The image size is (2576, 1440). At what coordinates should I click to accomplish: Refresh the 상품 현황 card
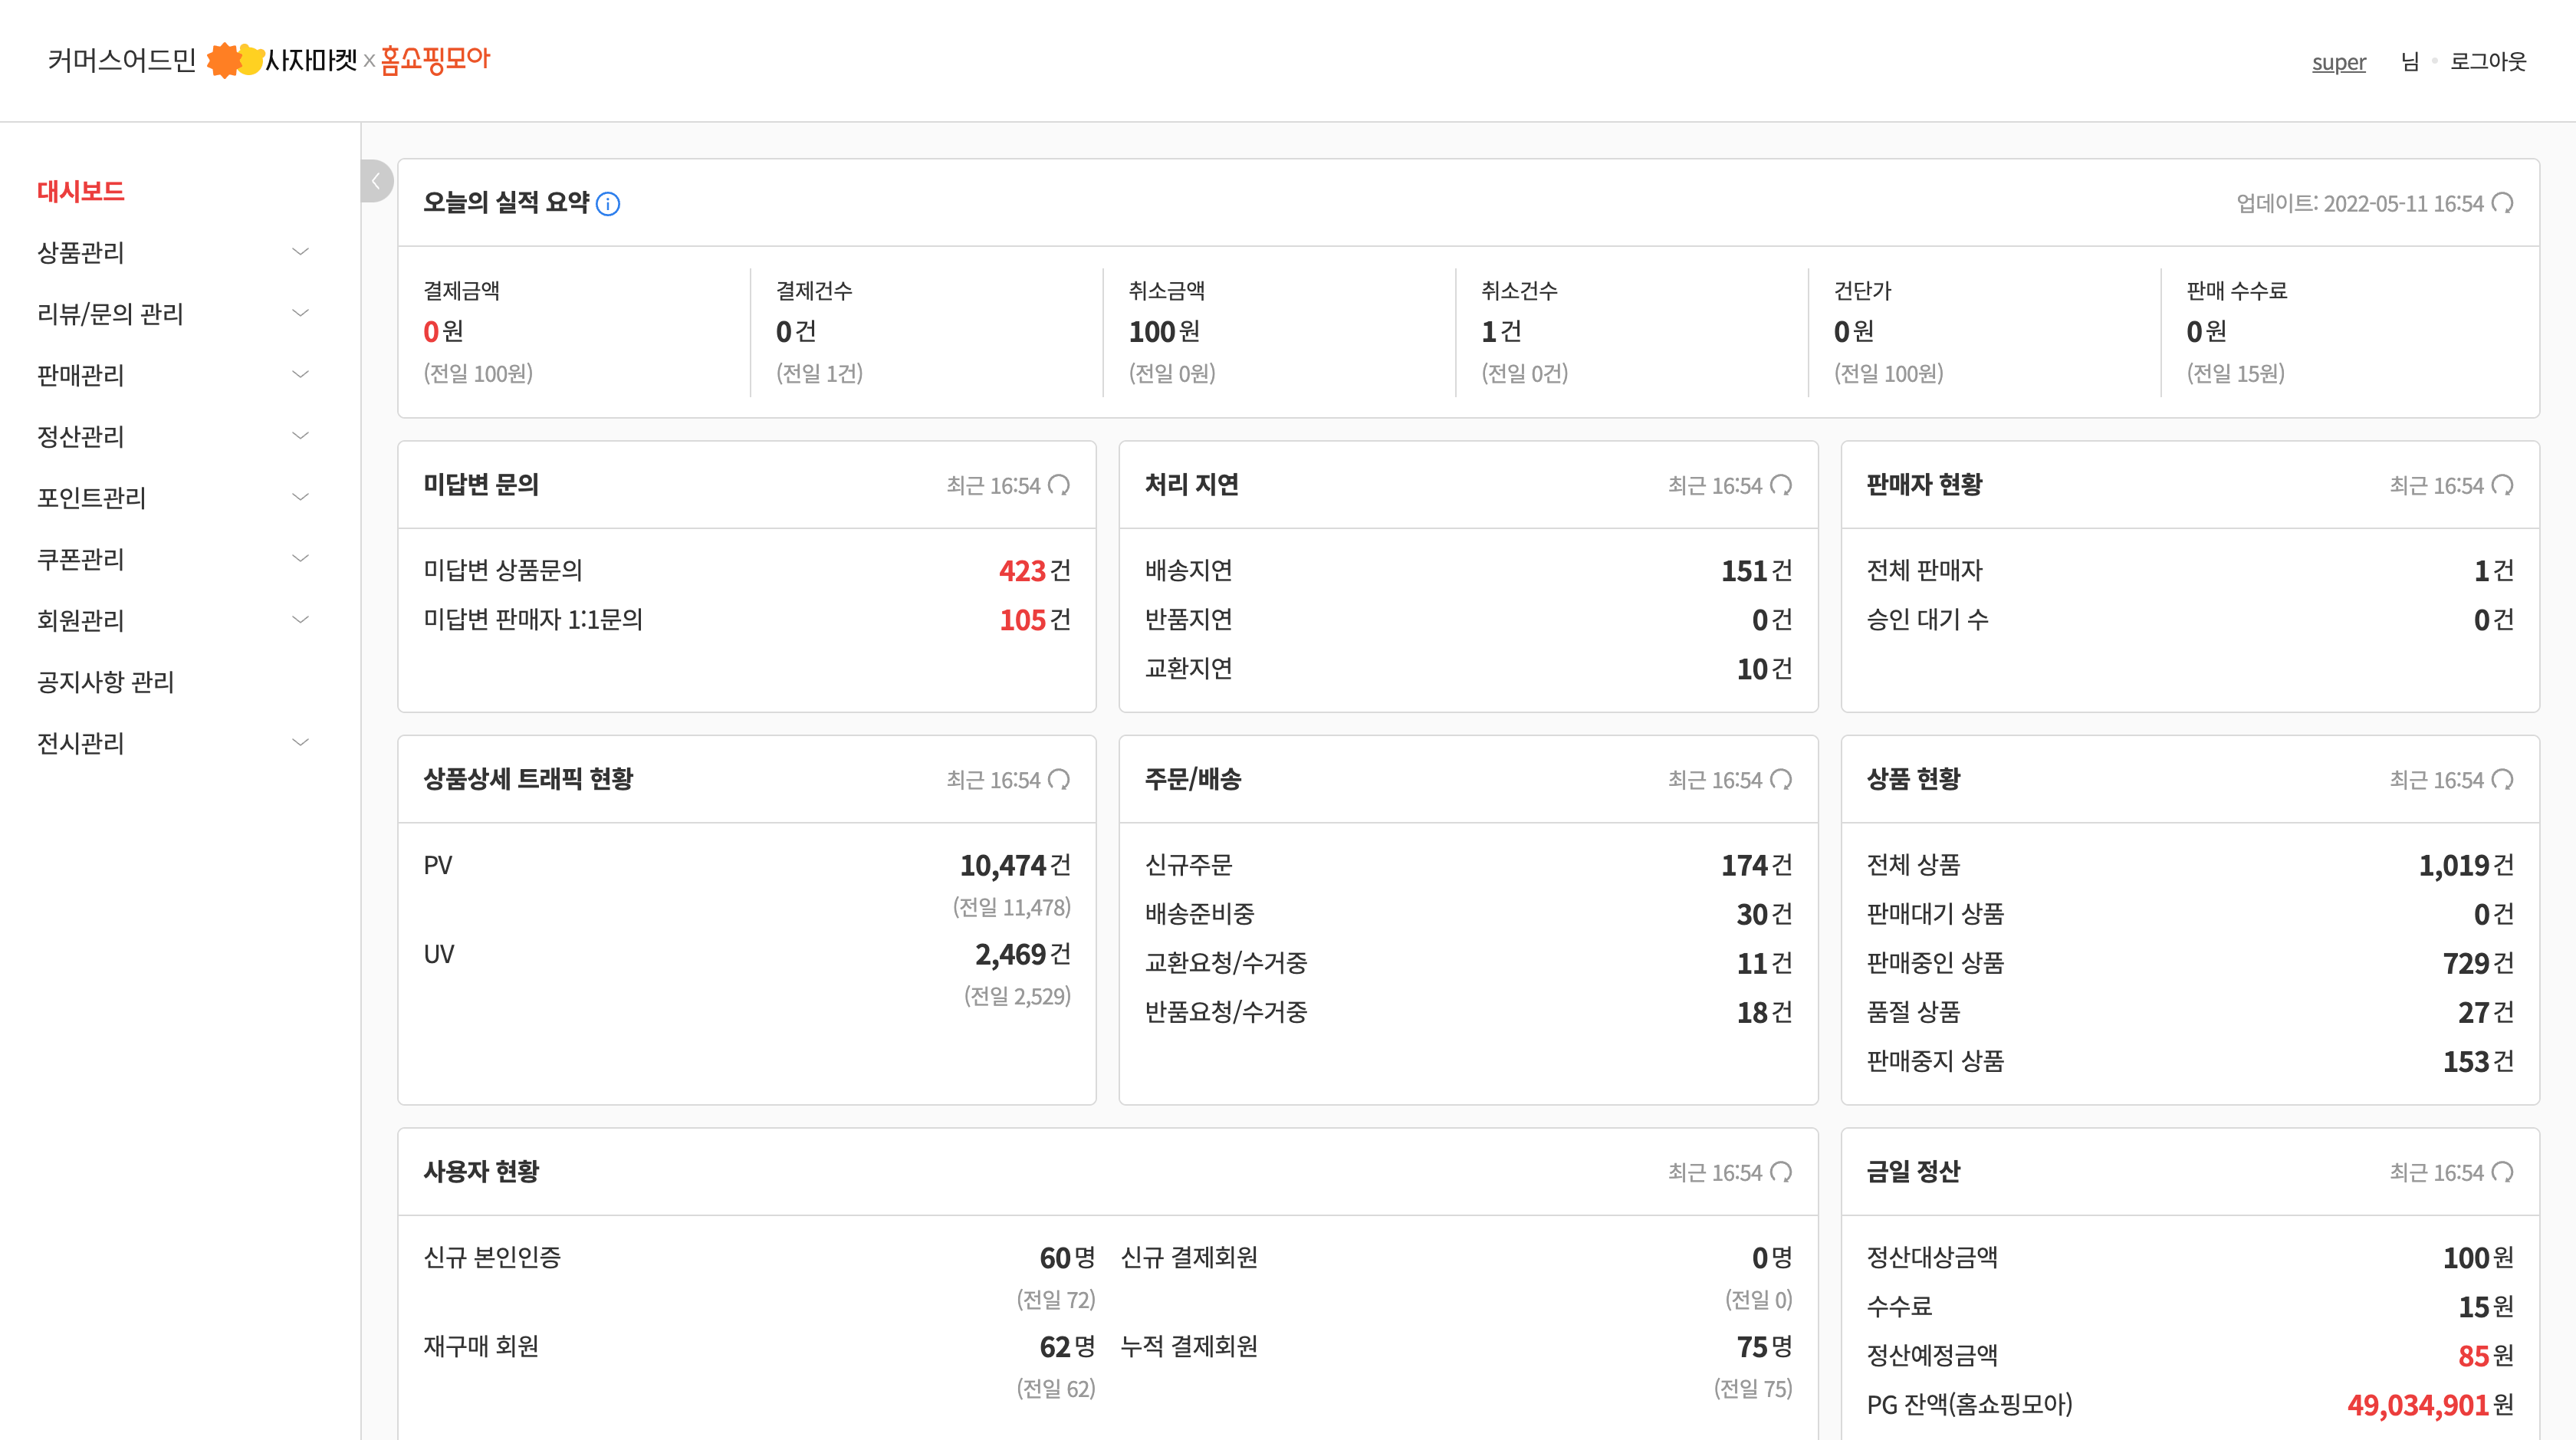(2503, 779)
